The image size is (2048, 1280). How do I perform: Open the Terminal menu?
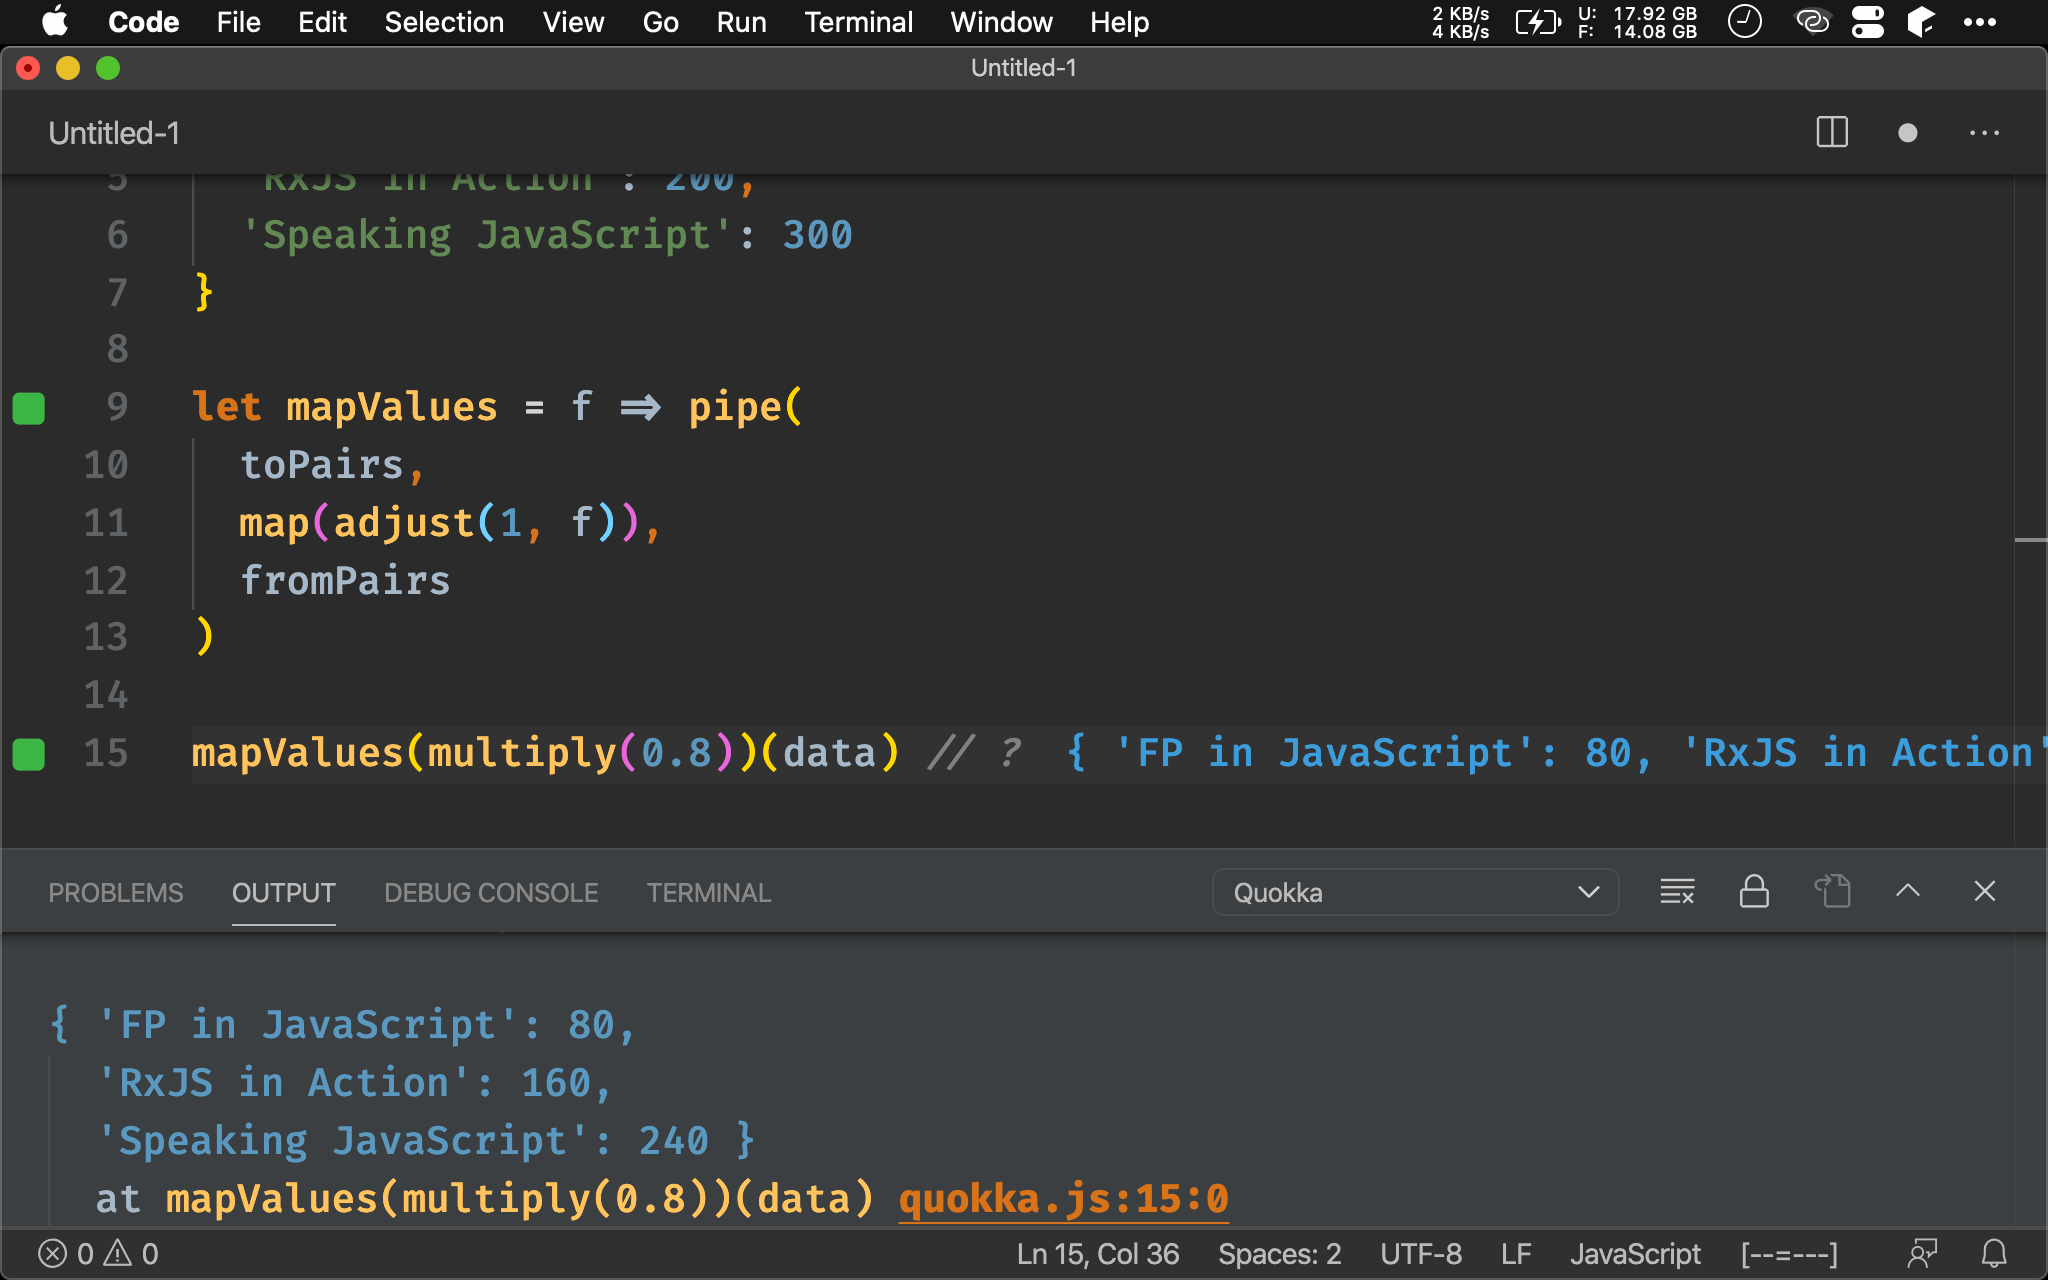[858, 22]
